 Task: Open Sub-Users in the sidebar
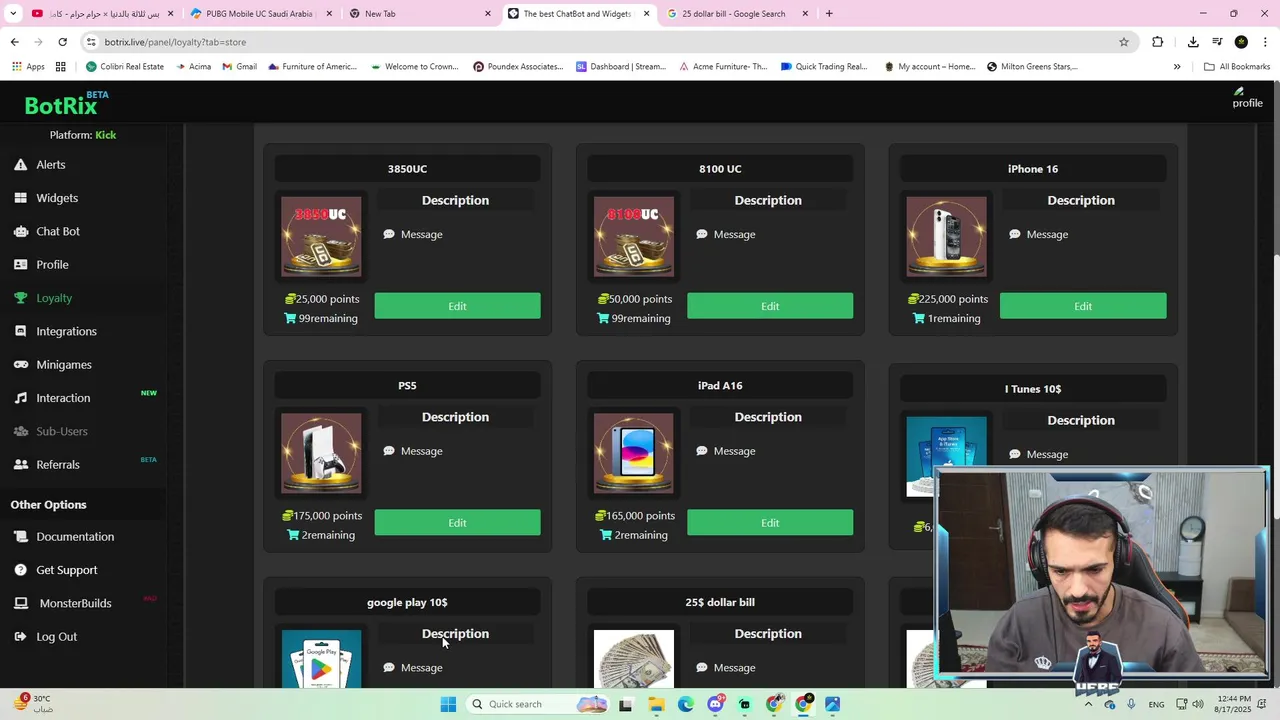[61, 431]
